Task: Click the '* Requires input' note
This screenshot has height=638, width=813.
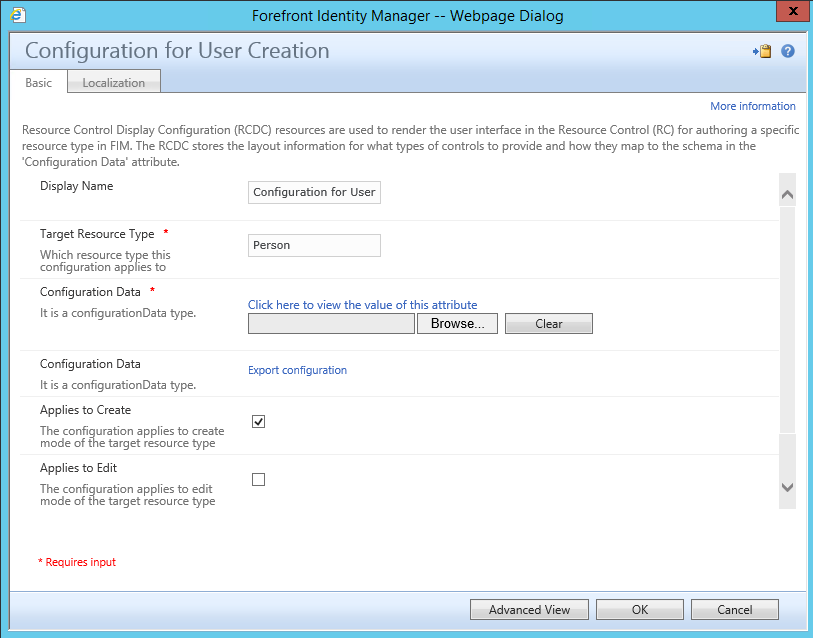Action: tap(77, 562)
